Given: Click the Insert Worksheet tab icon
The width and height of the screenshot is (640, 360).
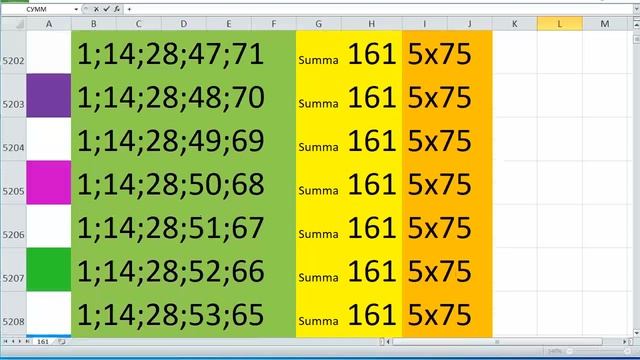Looking at the screenshot, I should coord(61,342).
